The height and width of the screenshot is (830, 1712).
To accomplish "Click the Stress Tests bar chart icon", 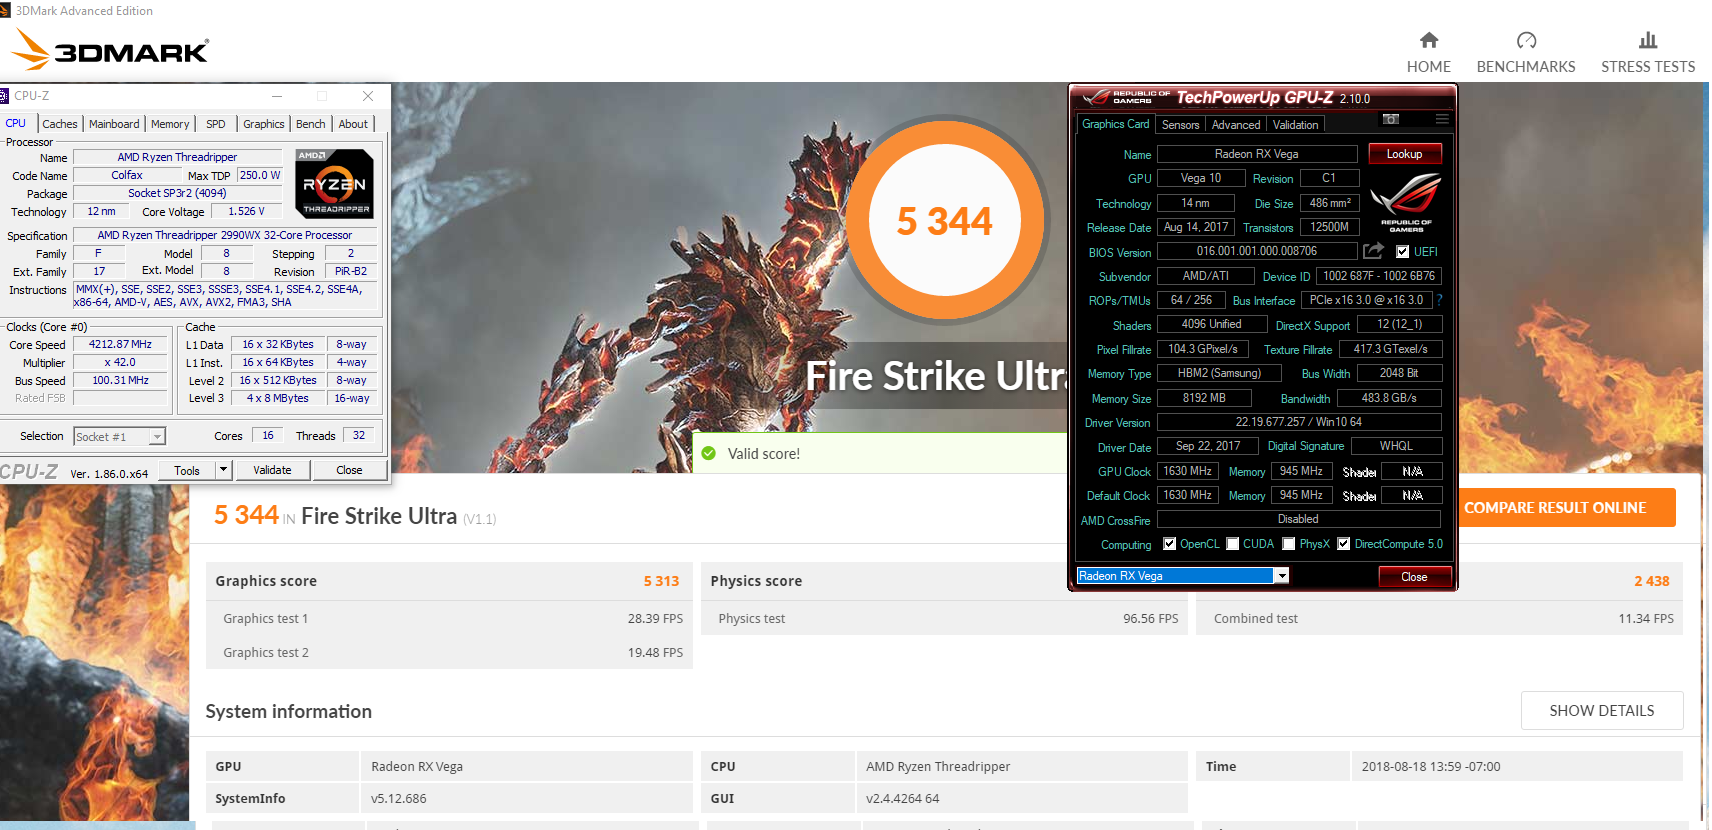I will click(1648, 40).
